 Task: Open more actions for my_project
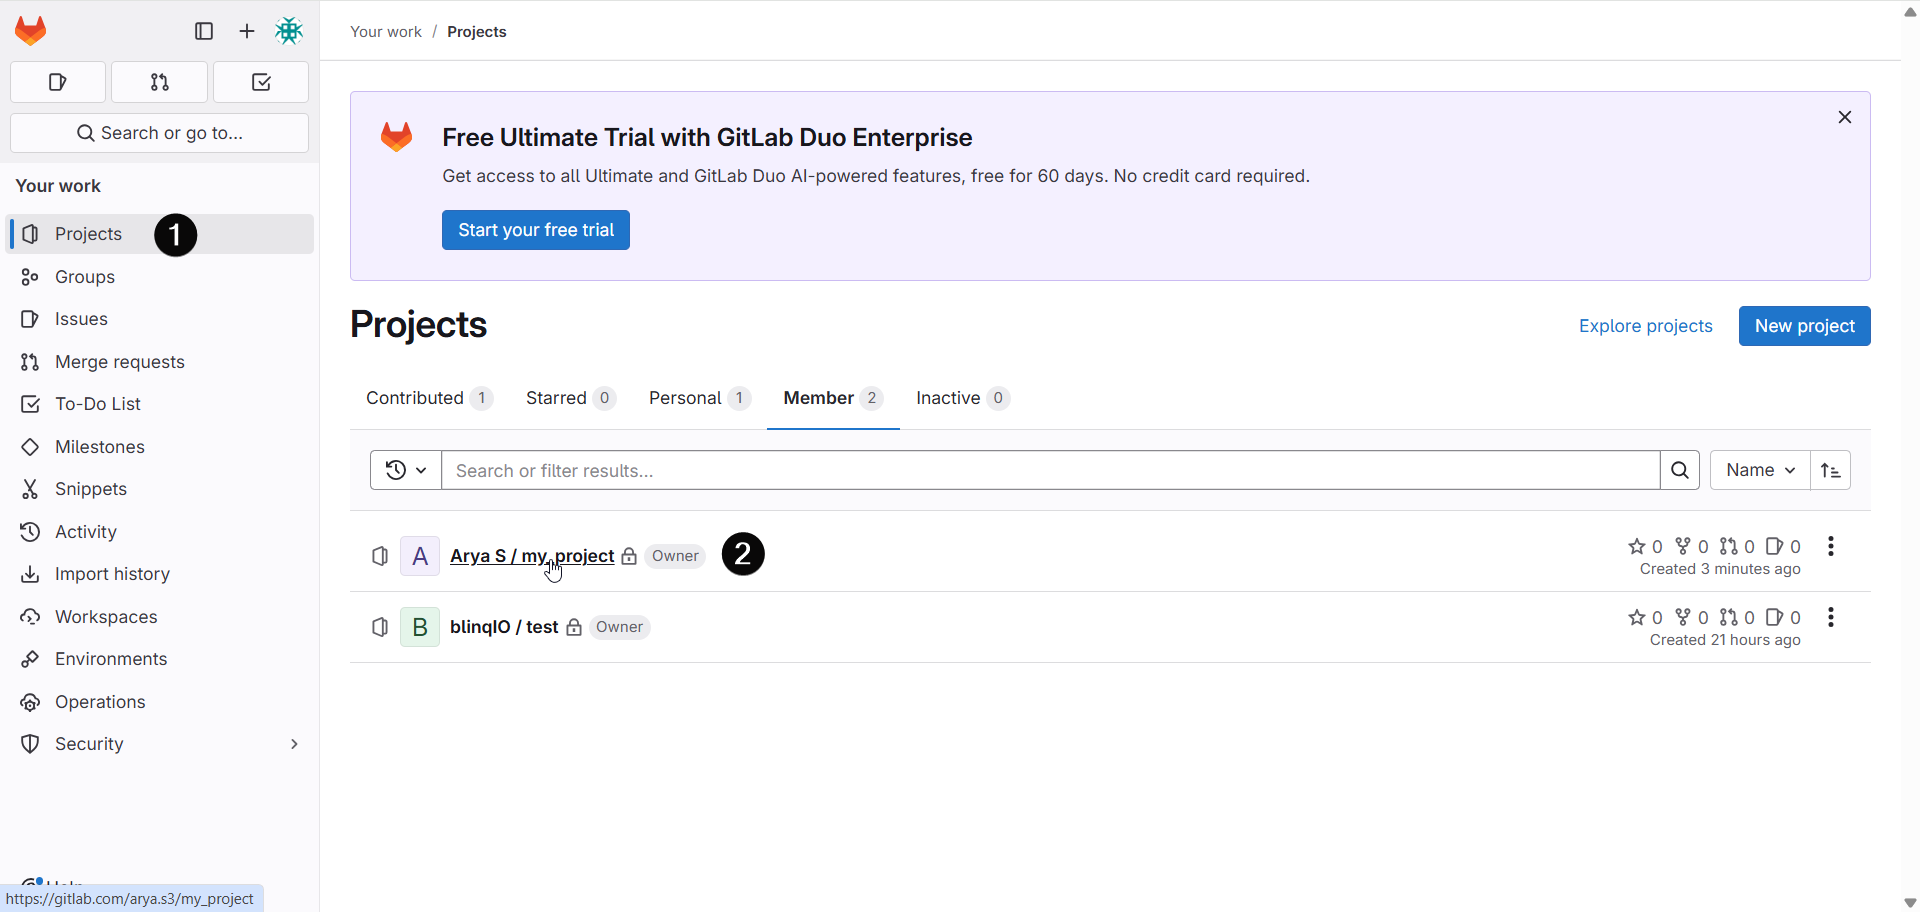[1831, 547]
